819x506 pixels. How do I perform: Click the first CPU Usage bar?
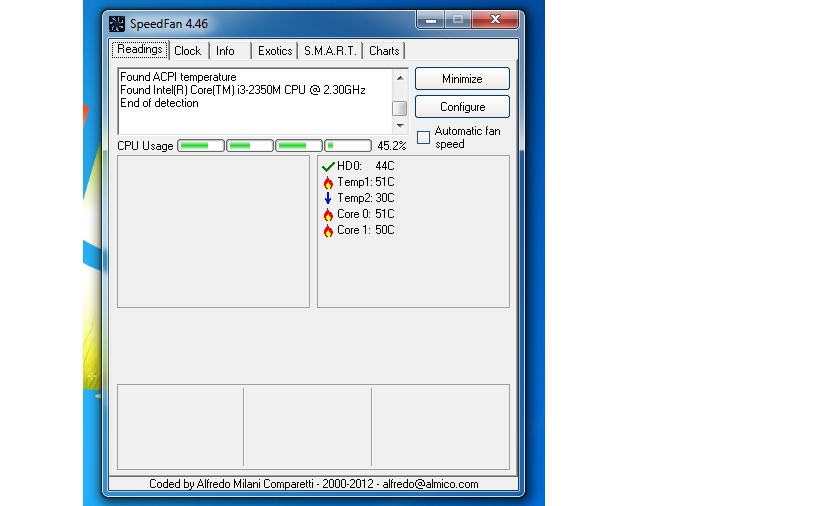pos(201,146)
